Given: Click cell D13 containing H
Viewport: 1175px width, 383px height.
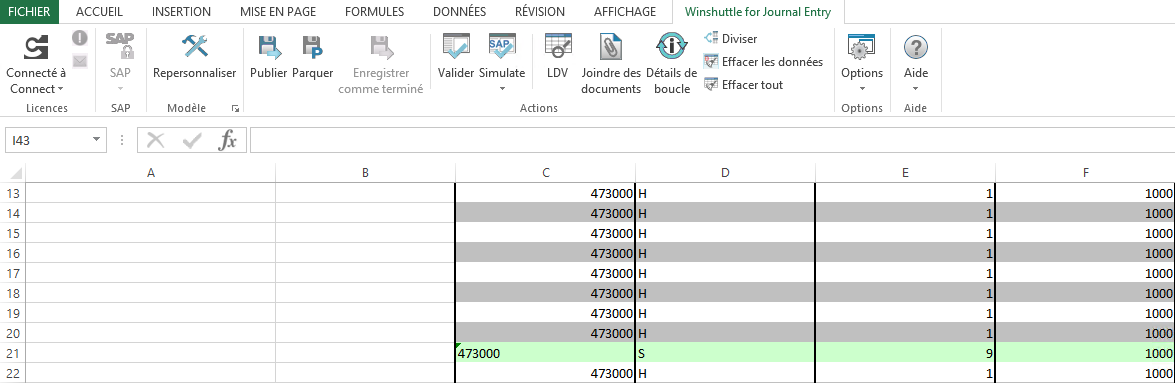Looking at the screenshot, I should pyautogui.click(x=725, y=193).
